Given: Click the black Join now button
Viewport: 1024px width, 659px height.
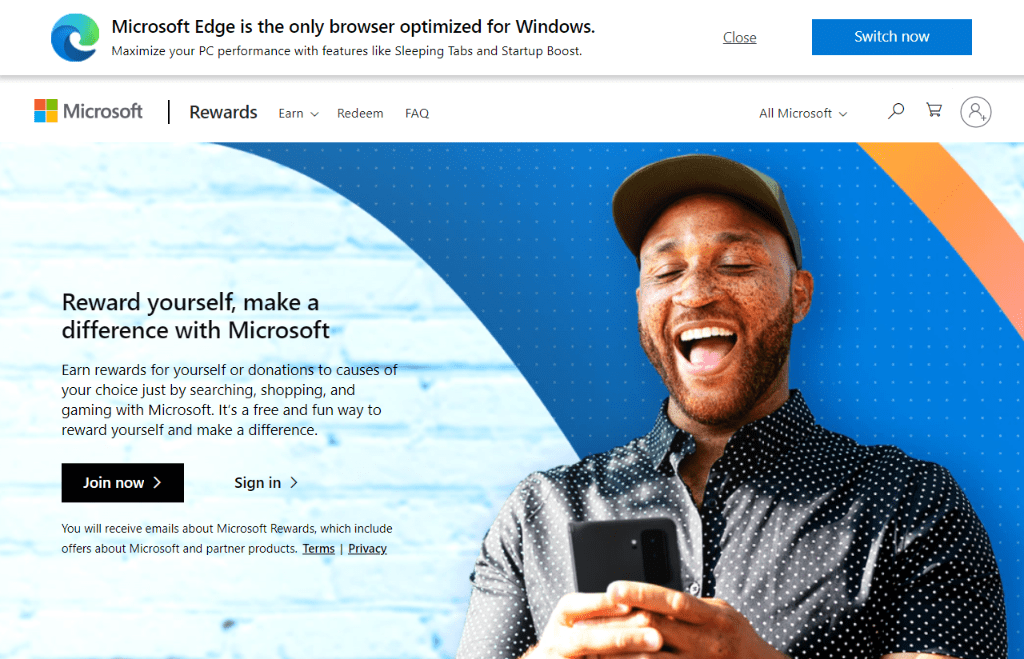Looking at the screenshot, I should 123,483.
